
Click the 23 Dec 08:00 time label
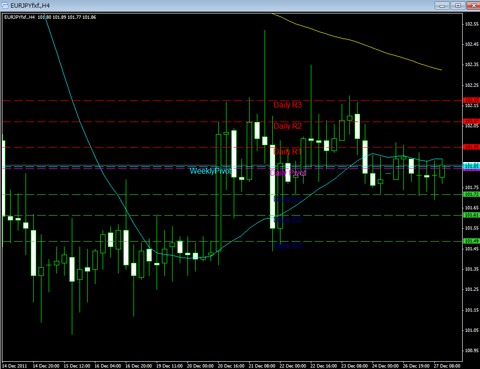[355, 366]
